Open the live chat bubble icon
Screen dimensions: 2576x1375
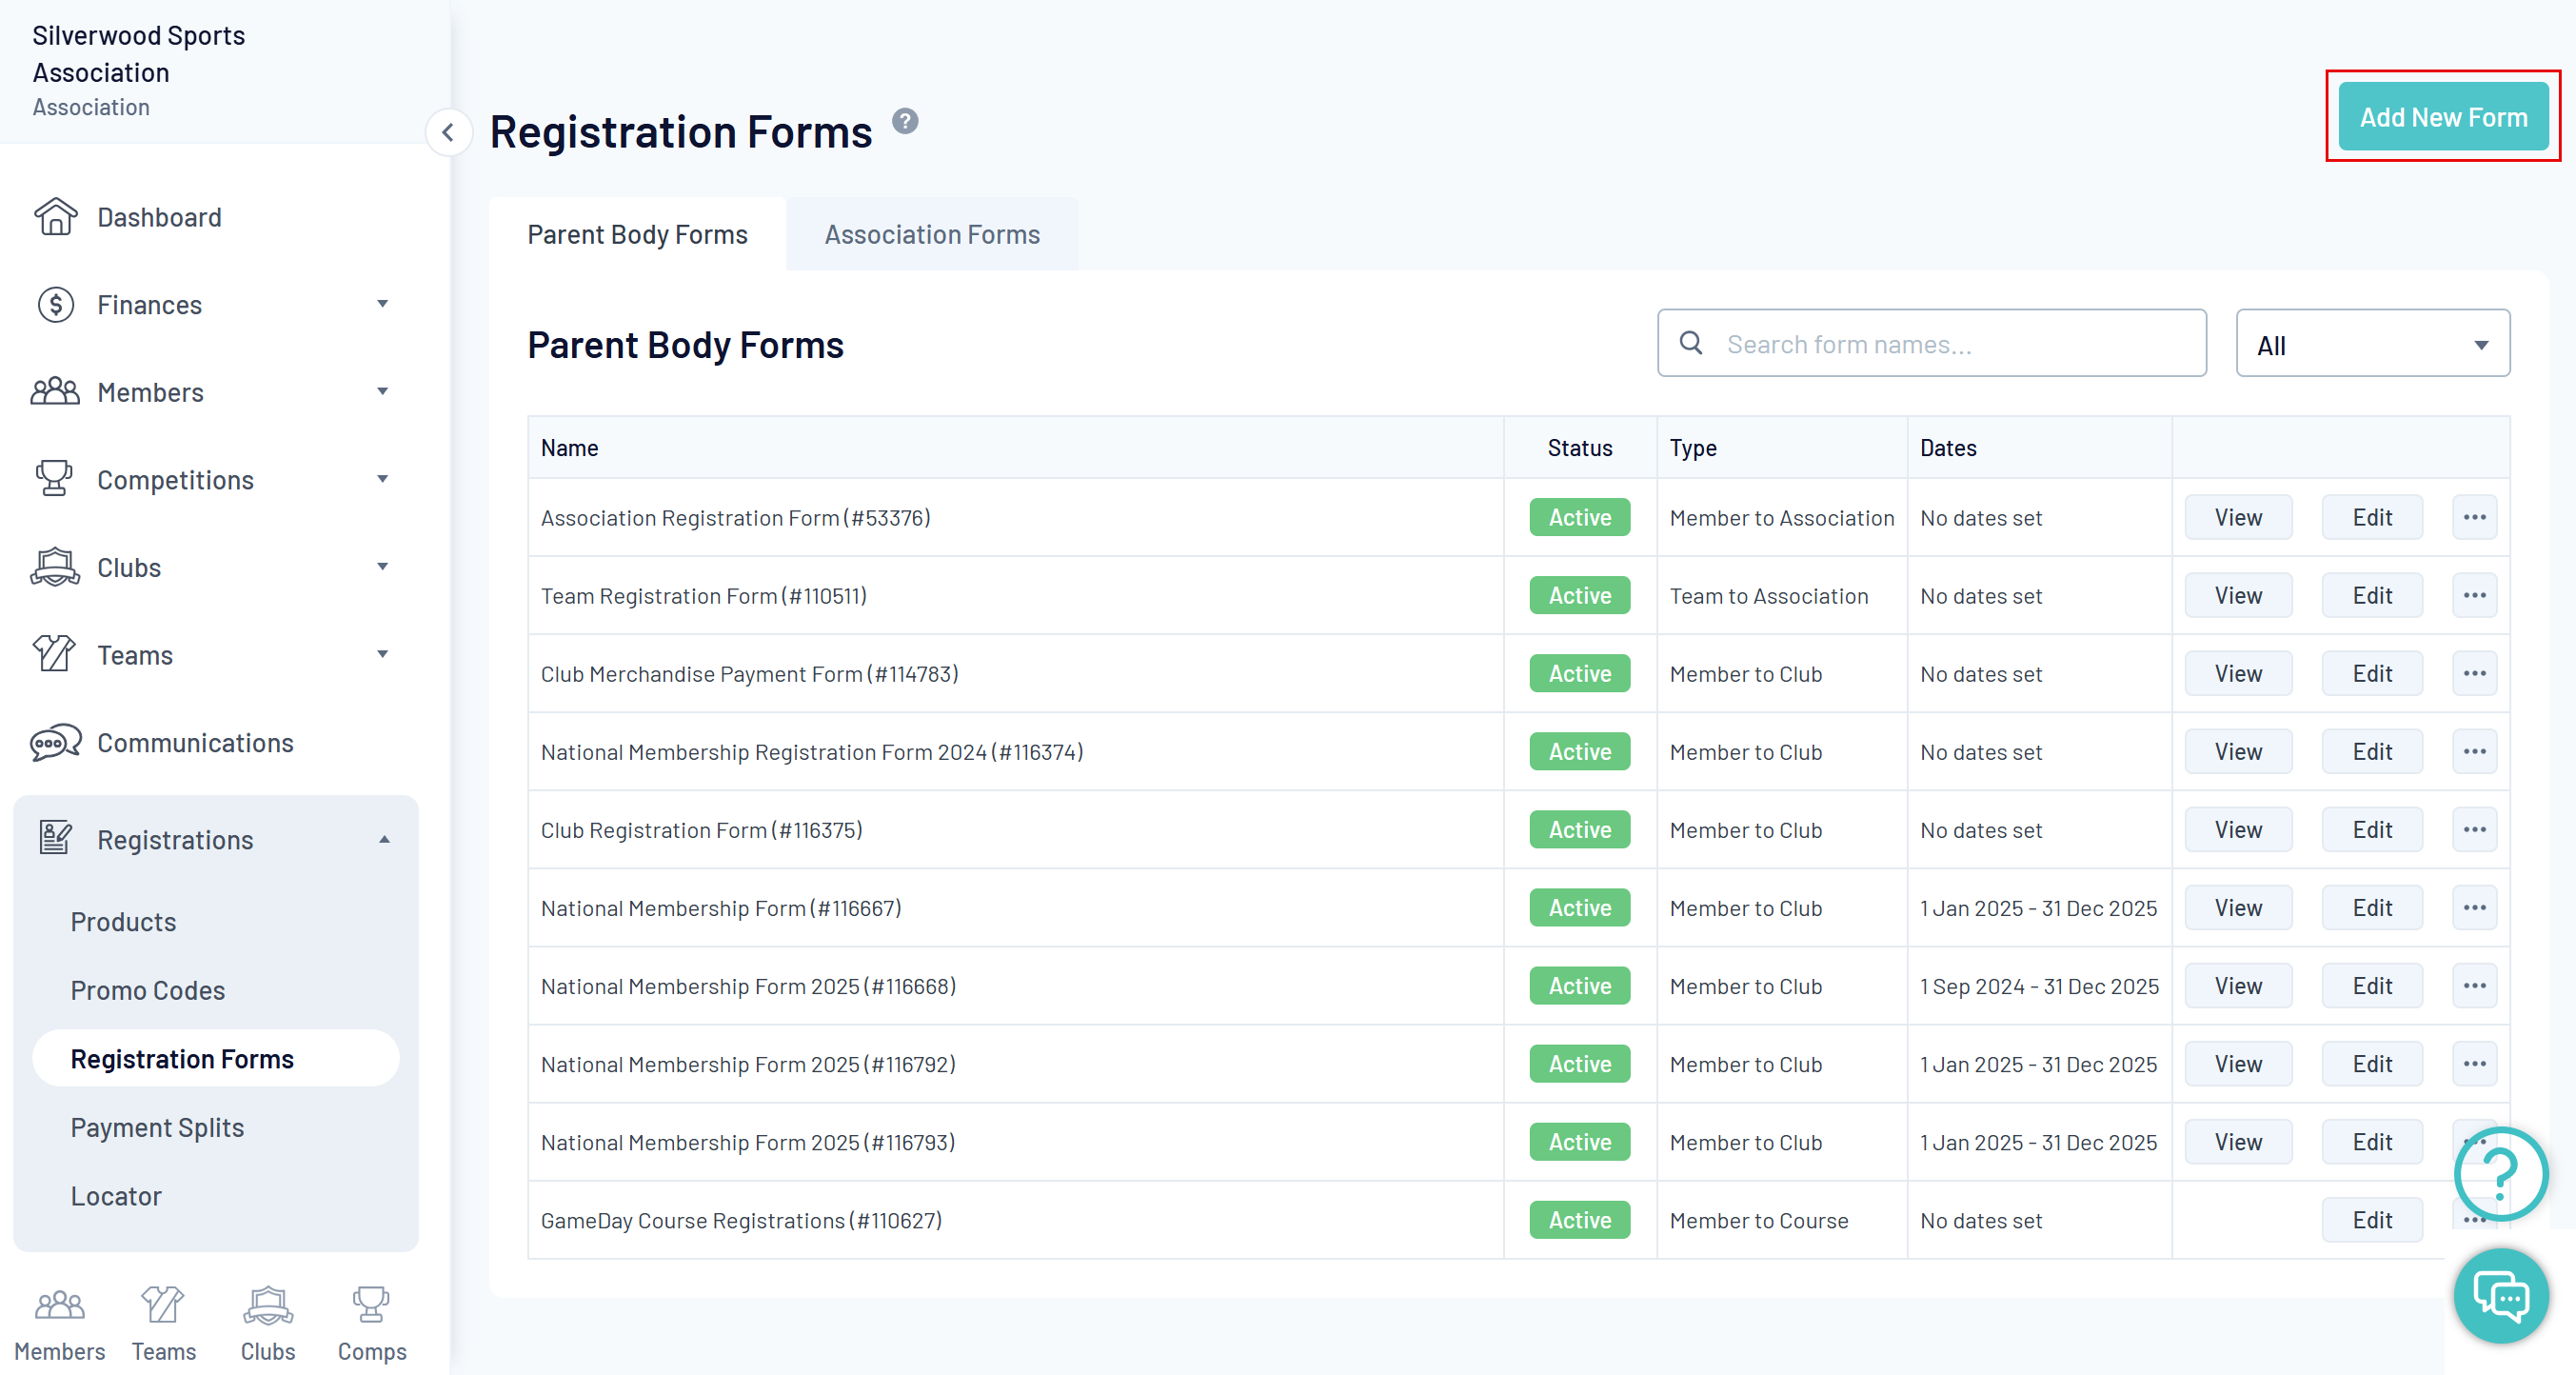pos(2500,1295)
